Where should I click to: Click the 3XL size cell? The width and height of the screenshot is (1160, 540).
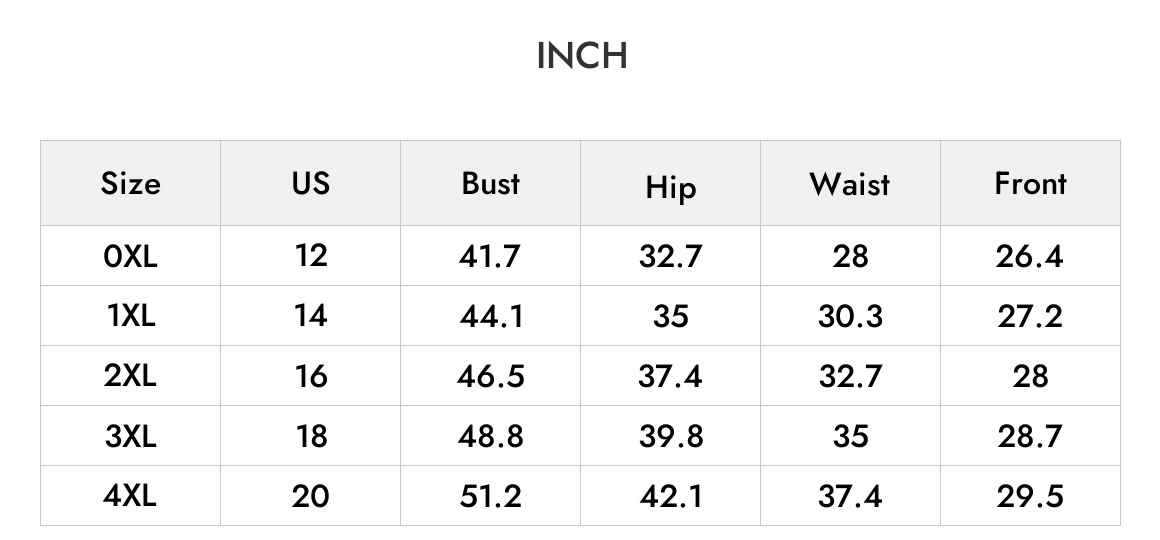[130, 436]
